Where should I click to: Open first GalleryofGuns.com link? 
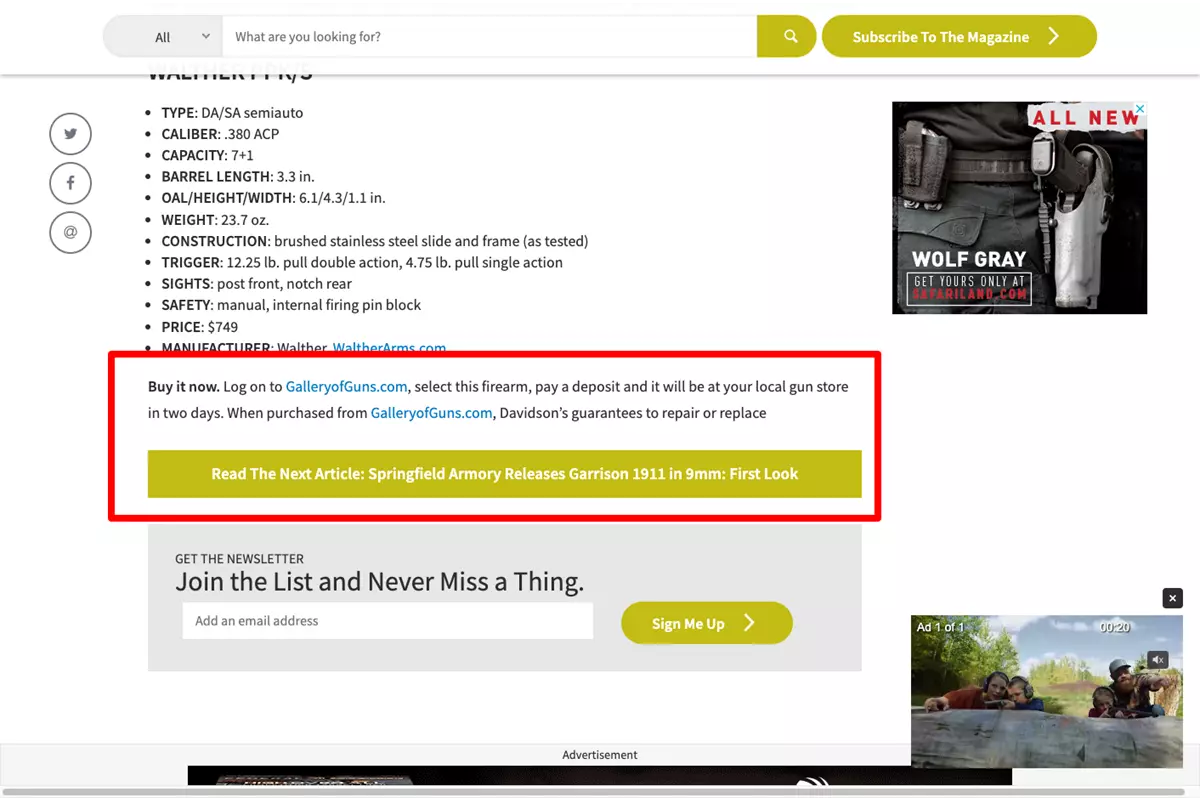pos(347,386)
